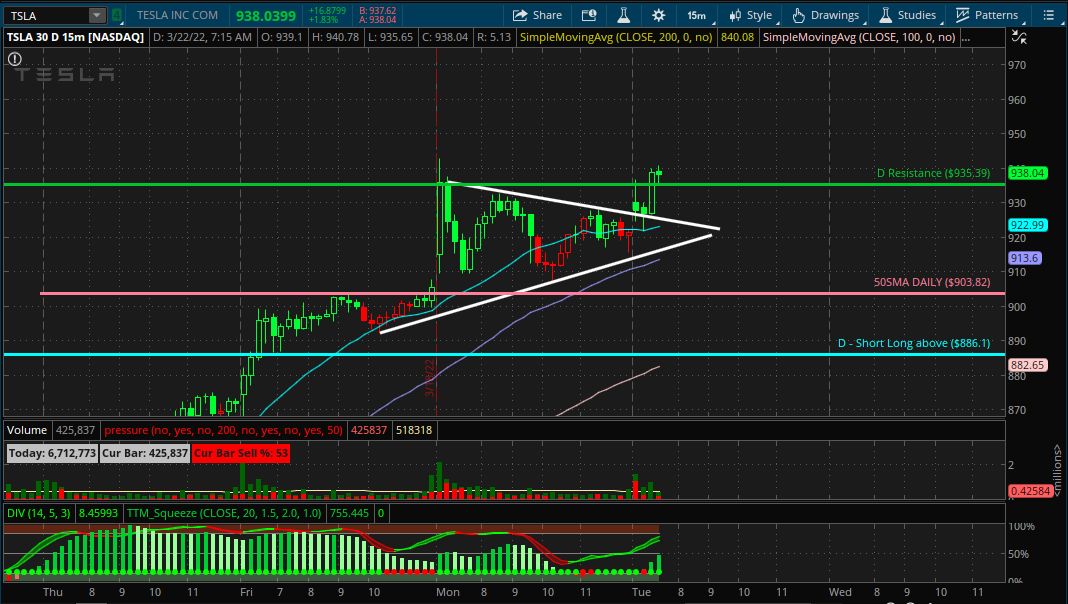Image resolution: width=1068 pixels, height=604 pixels.
Task: Click the Tue label on time axis
Action: pyautogui.click(x=641, y=592)
